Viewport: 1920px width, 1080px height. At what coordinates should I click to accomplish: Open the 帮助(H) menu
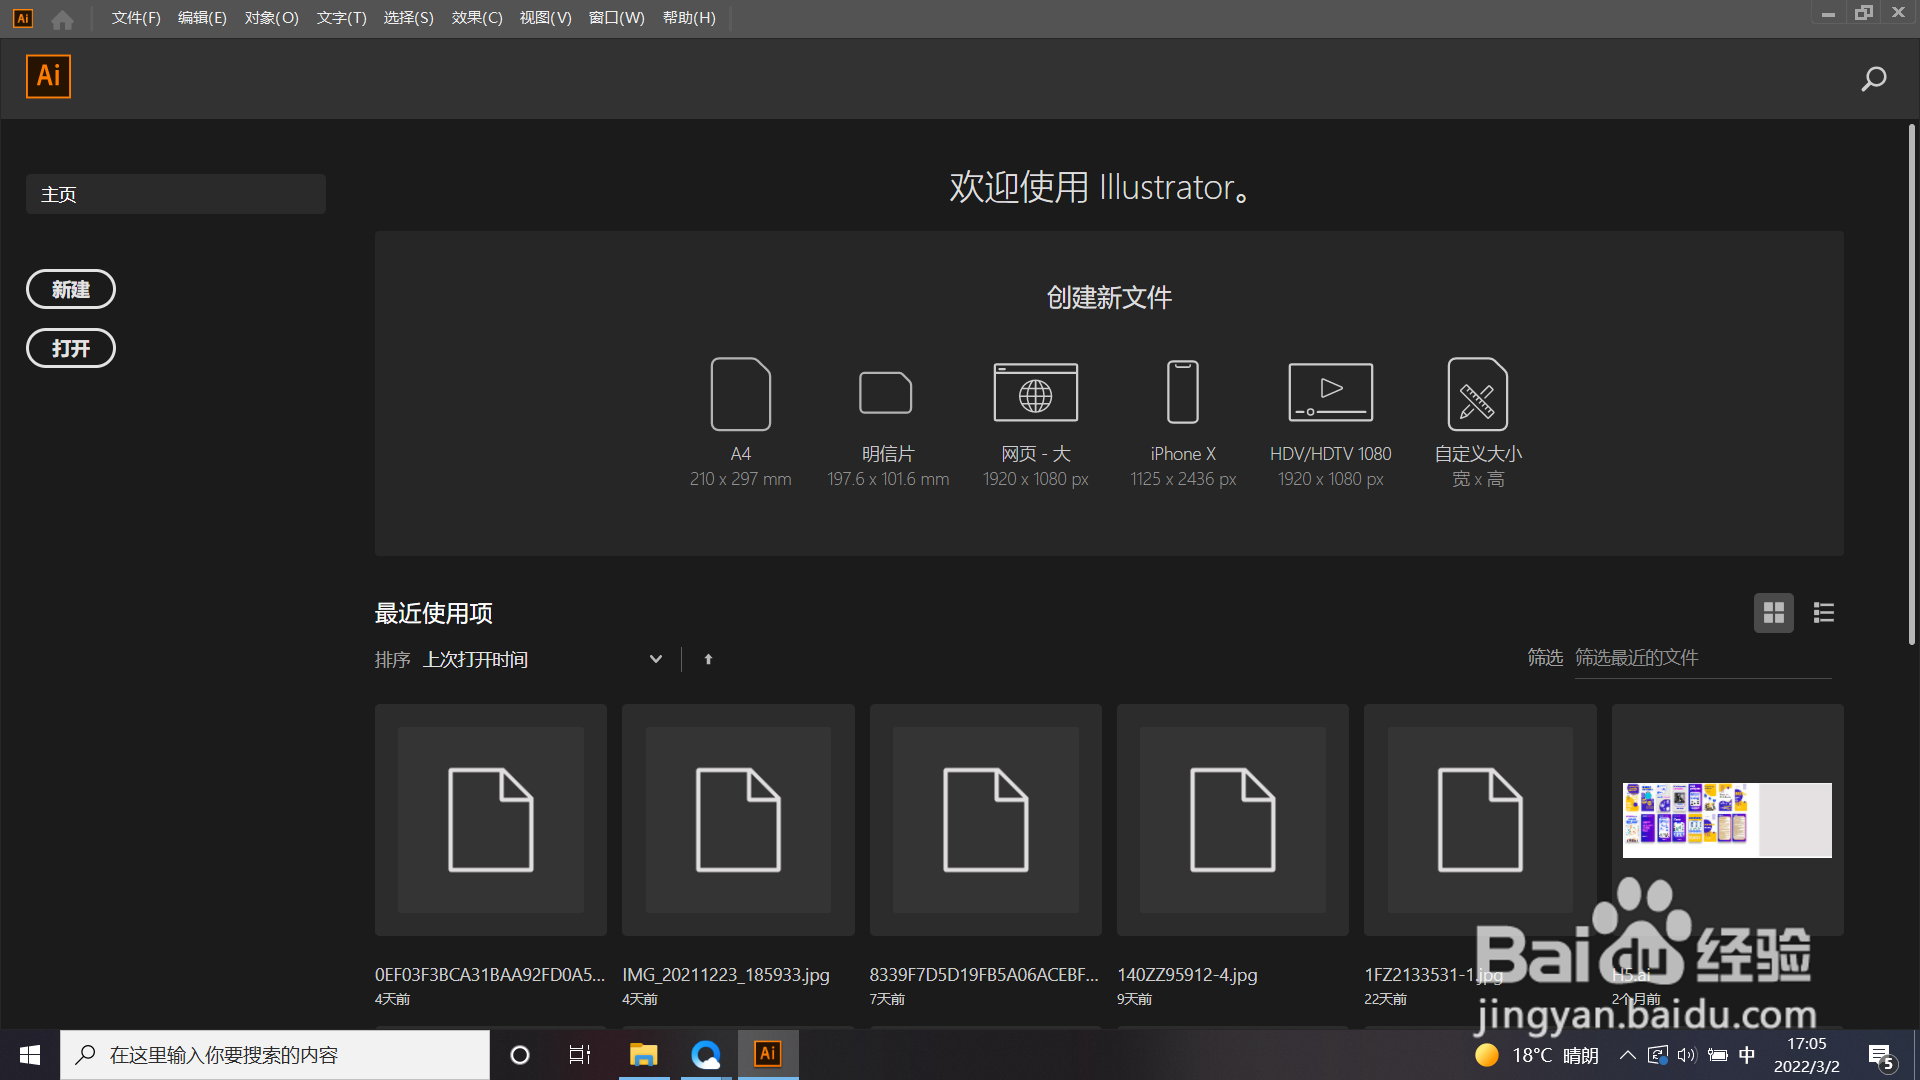pos(690,18)
